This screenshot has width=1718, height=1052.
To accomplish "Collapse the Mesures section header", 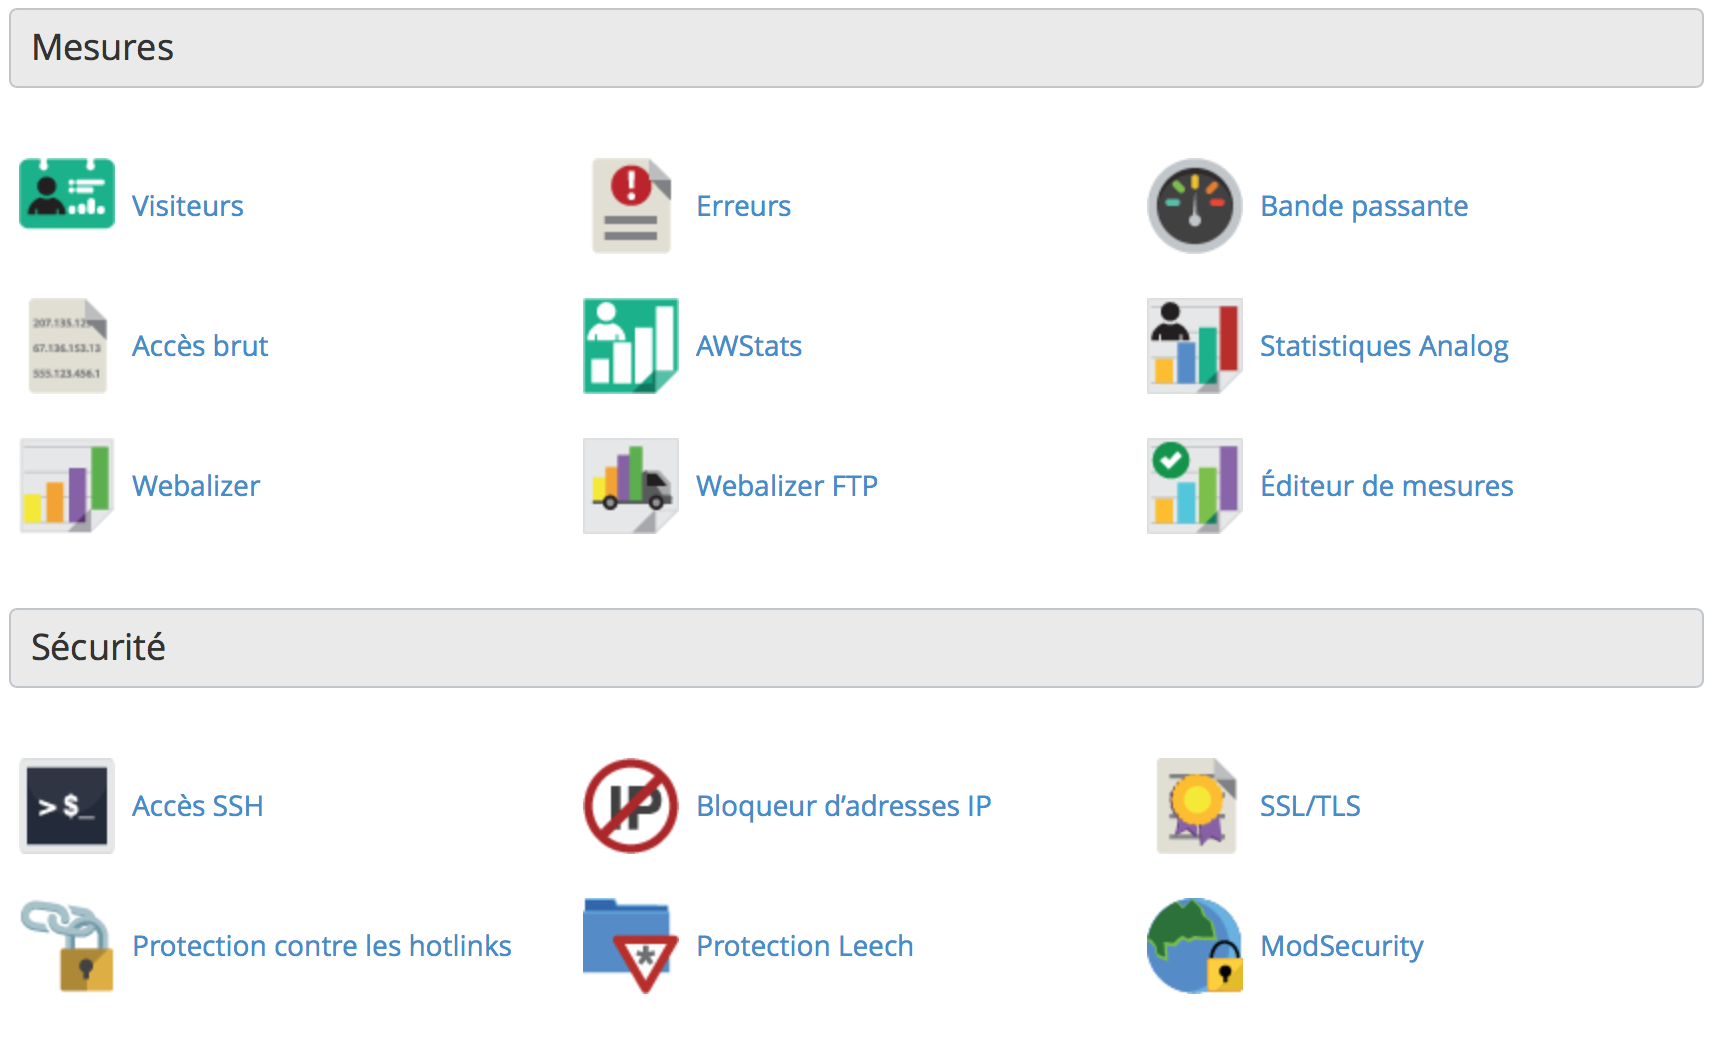I will [856, 48].
